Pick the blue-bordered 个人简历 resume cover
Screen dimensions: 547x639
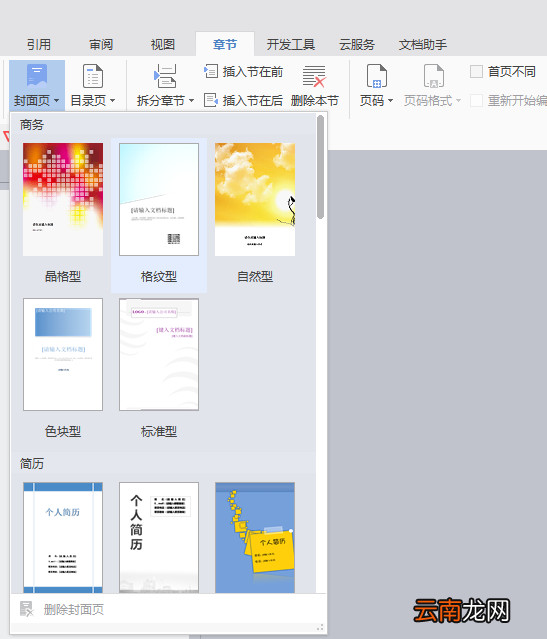63,538
